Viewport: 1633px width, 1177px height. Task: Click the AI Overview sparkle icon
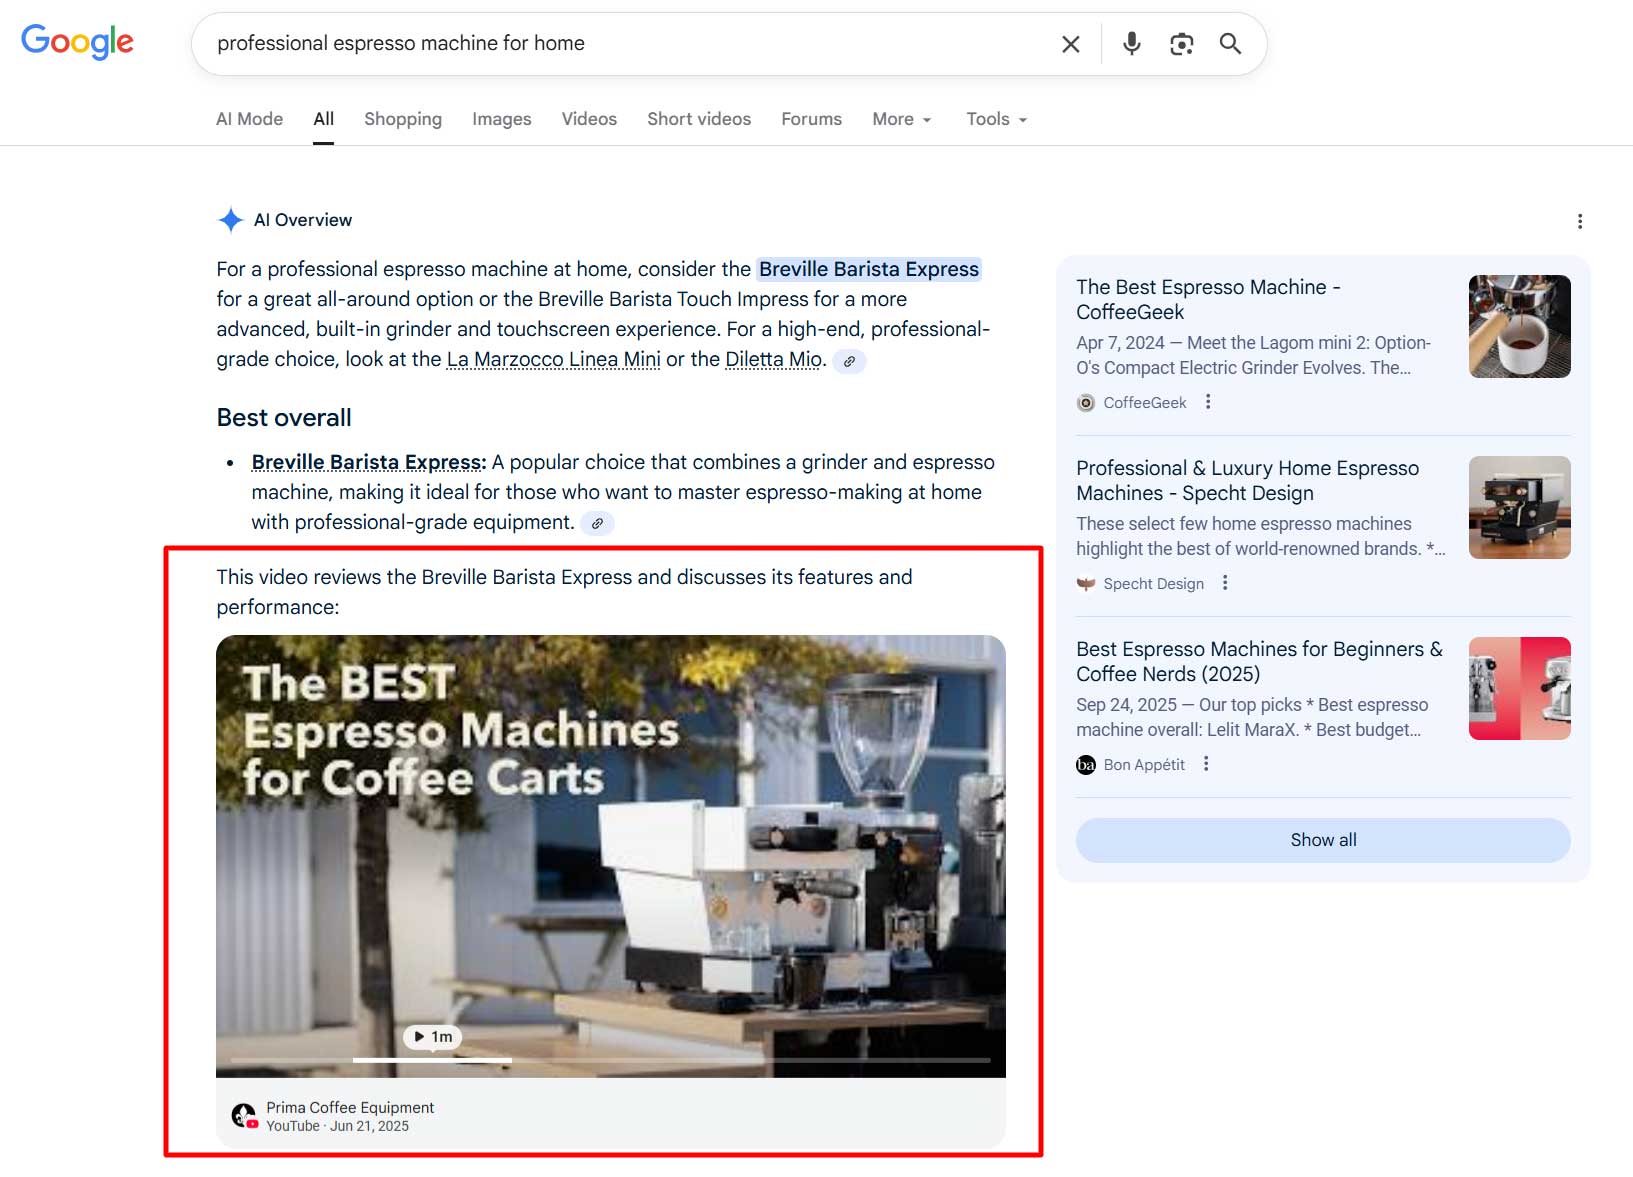(230, 220)
